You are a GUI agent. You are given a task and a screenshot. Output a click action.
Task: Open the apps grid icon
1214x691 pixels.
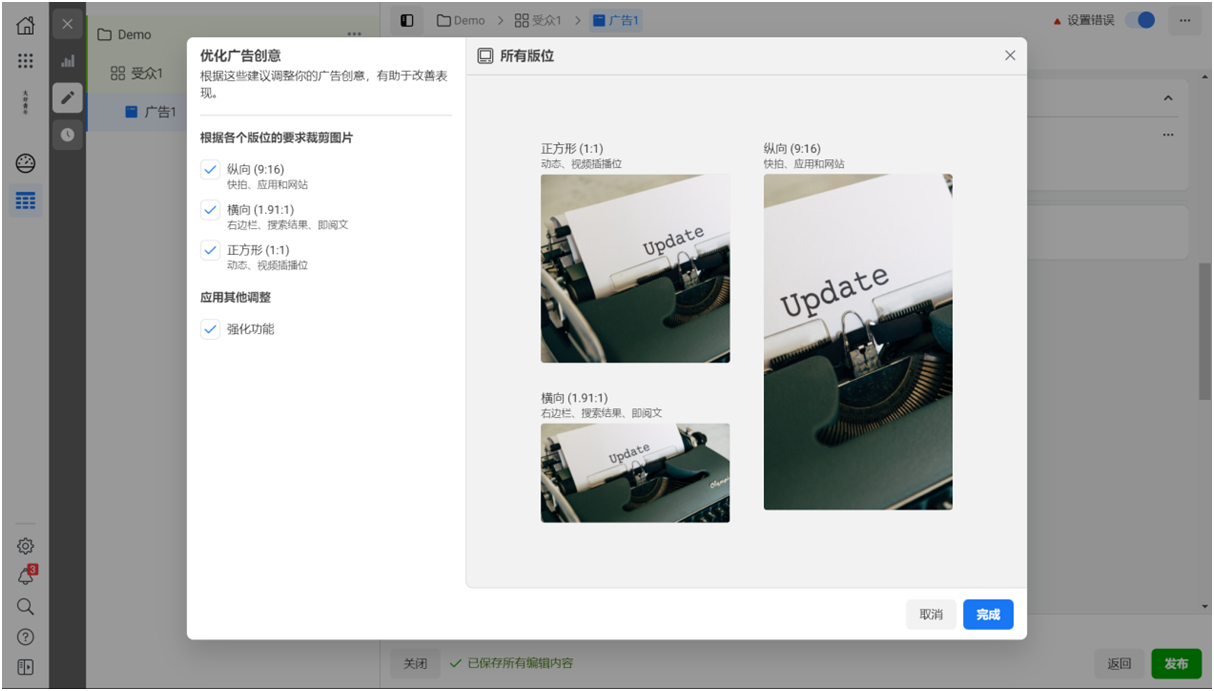(x=25, y=62)
